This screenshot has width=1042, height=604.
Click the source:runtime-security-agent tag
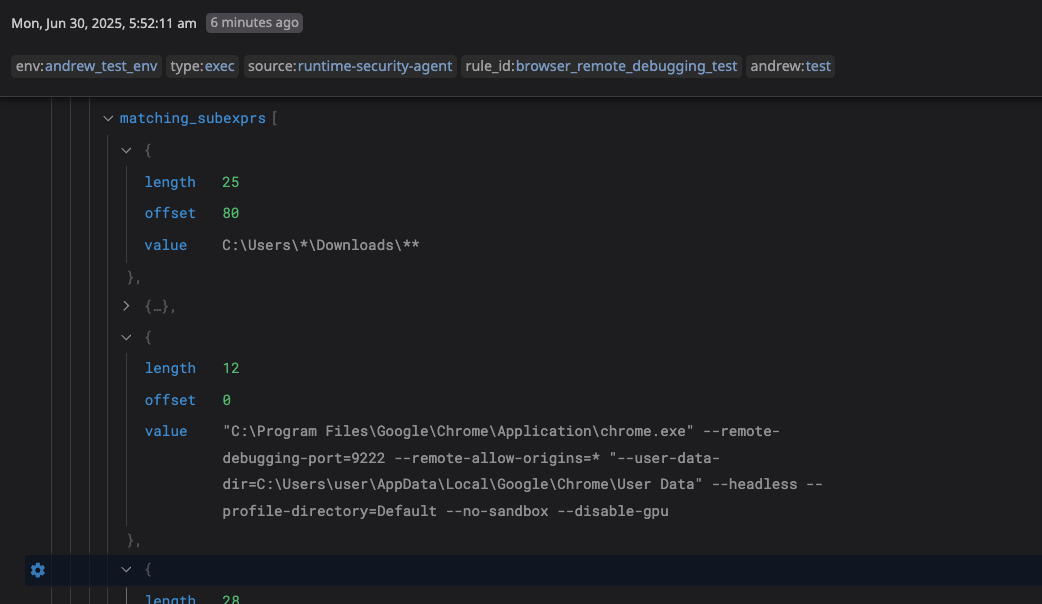[x=350, y=66]
